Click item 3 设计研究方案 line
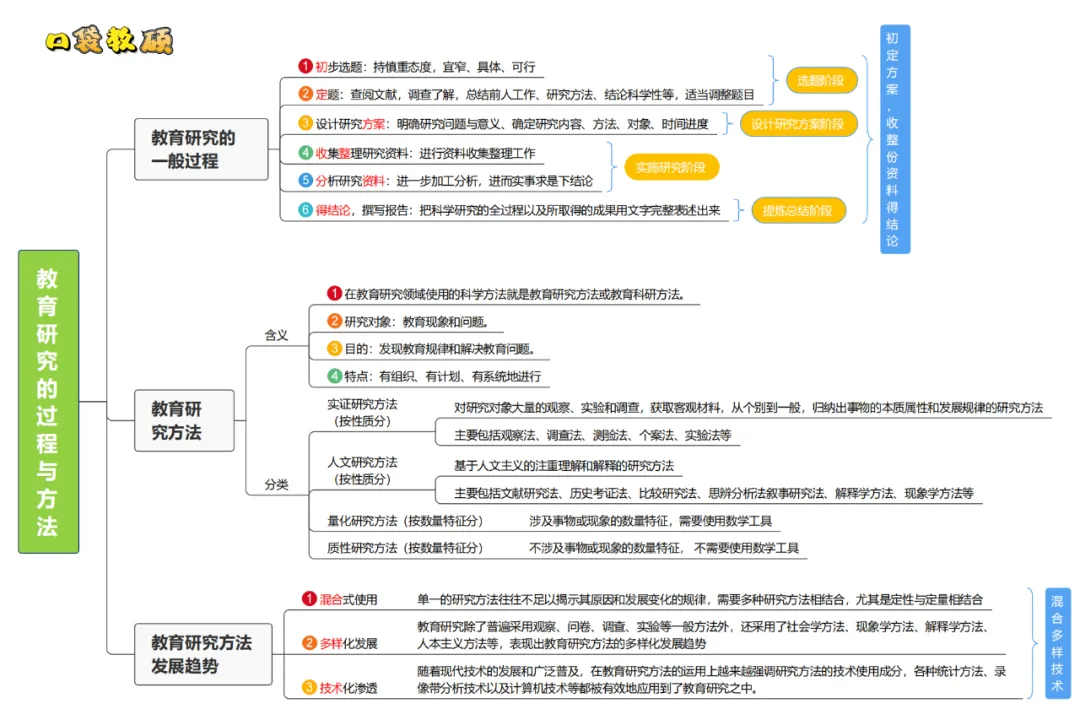Image resolution: width=1080 pixels, height=709 pixels. (x=503, y=124)
